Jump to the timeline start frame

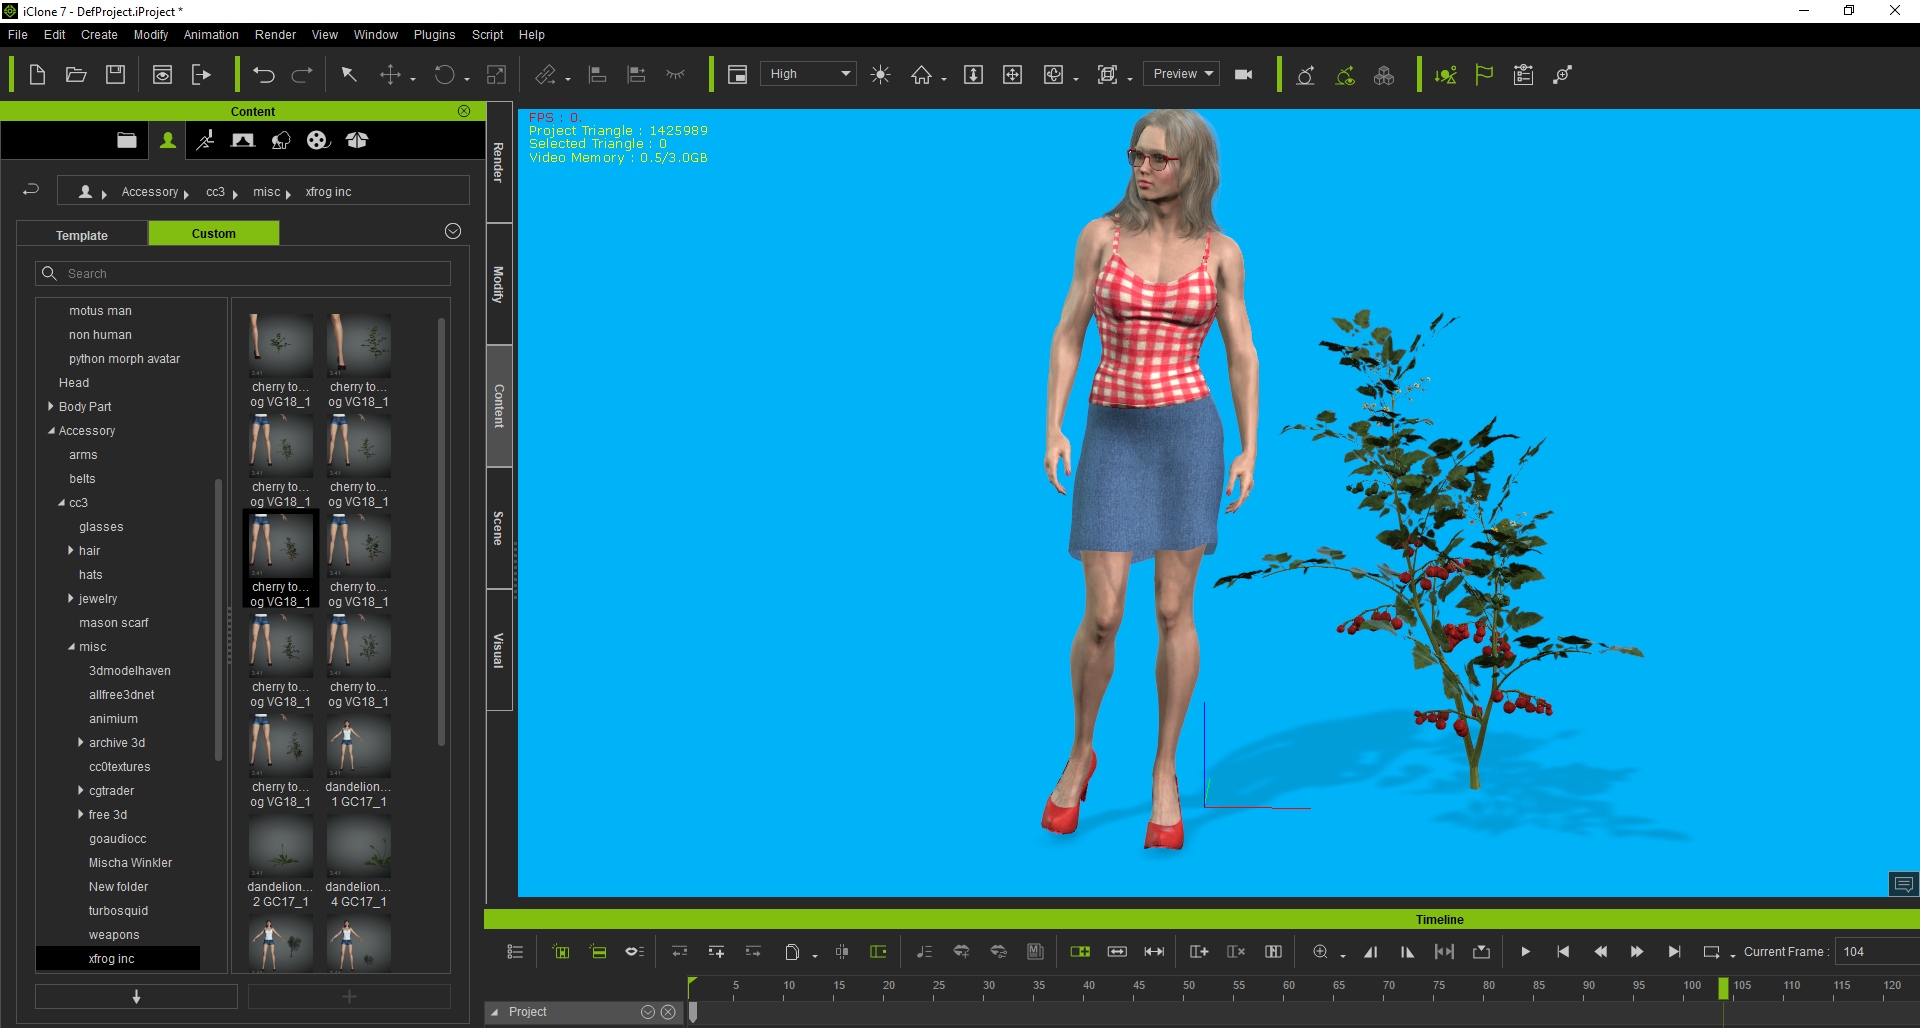click(1563, 952)
